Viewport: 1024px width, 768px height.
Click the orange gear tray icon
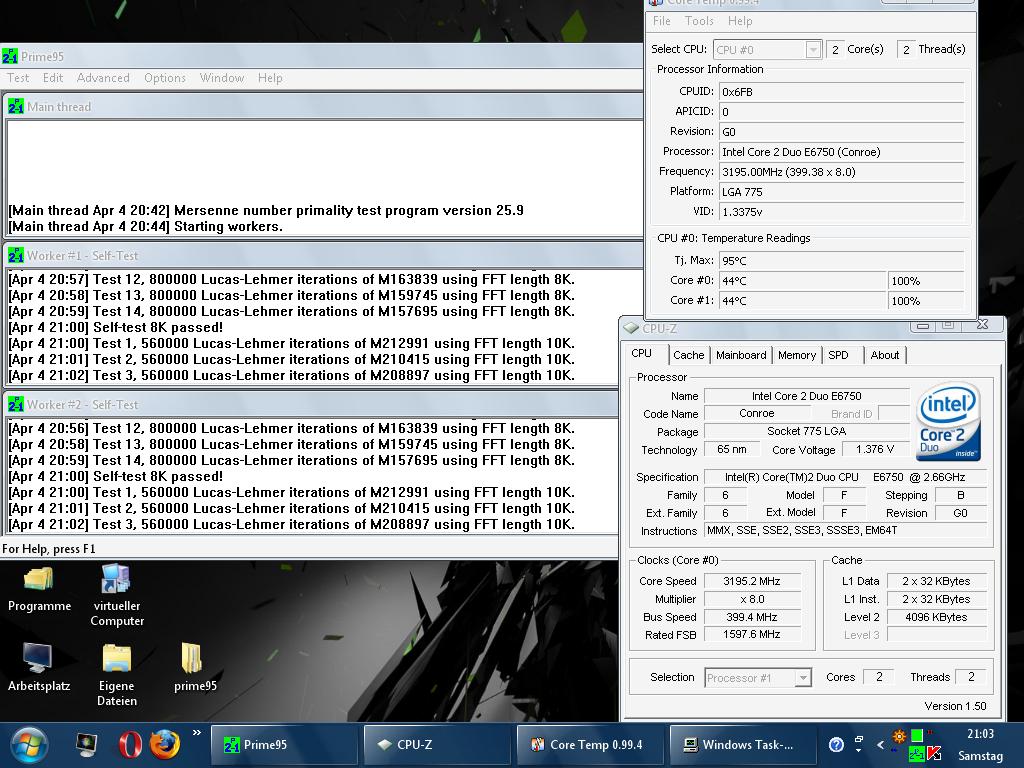899,737
